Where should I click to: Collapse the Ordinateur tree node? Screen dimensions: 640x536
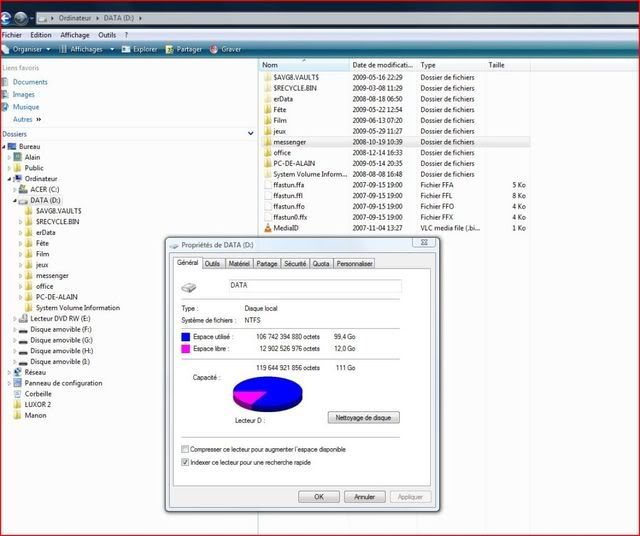tap(9, 179)
